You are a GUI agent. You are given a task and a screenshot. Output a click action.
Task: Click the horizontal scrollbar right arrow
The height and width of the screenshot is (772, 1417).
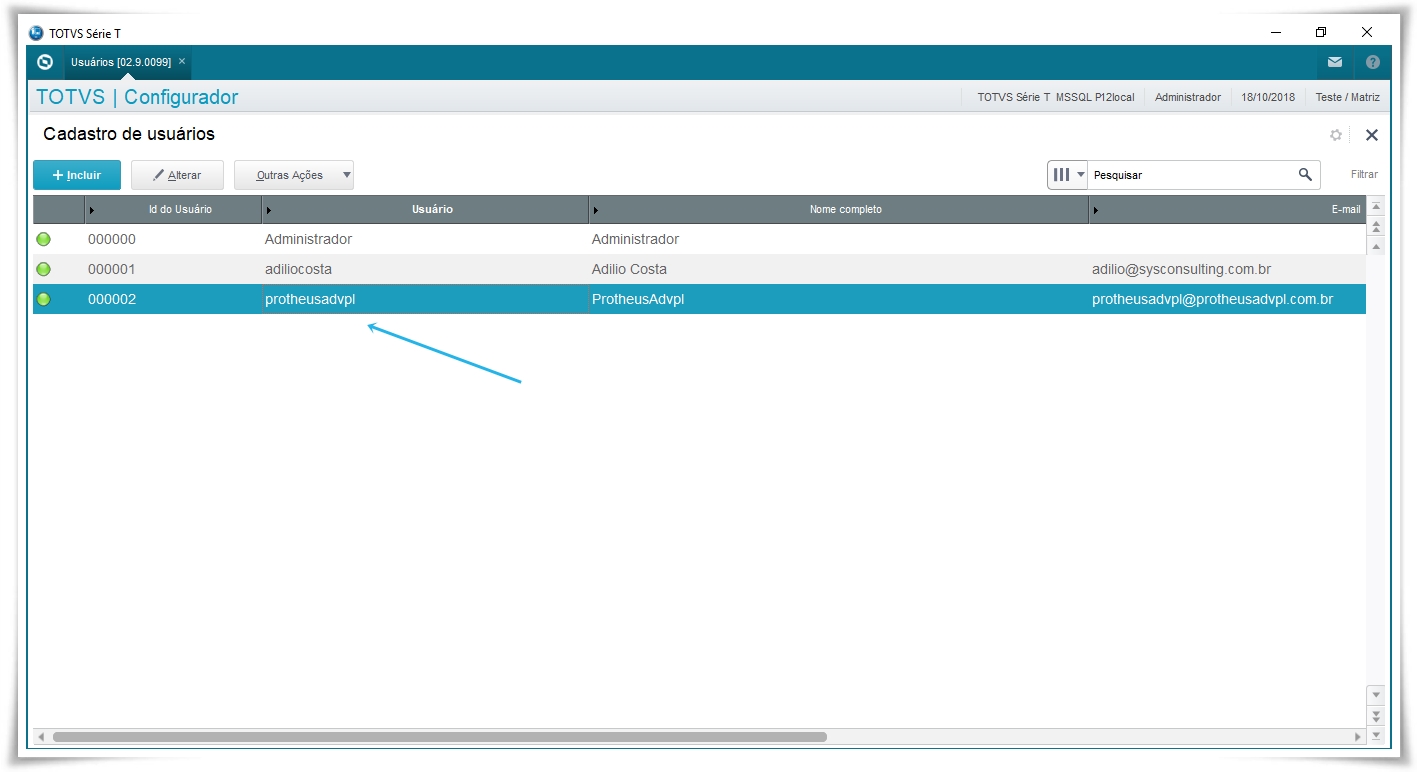[x=1358, y=737]
